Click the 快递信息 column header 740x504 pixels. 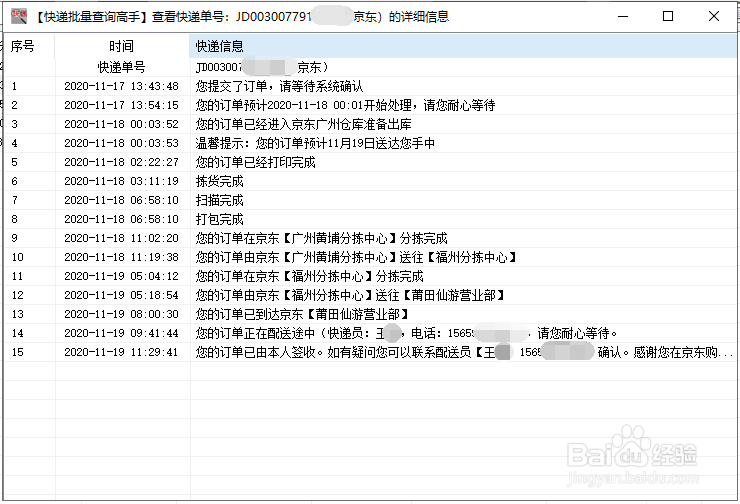coord(462,46)
